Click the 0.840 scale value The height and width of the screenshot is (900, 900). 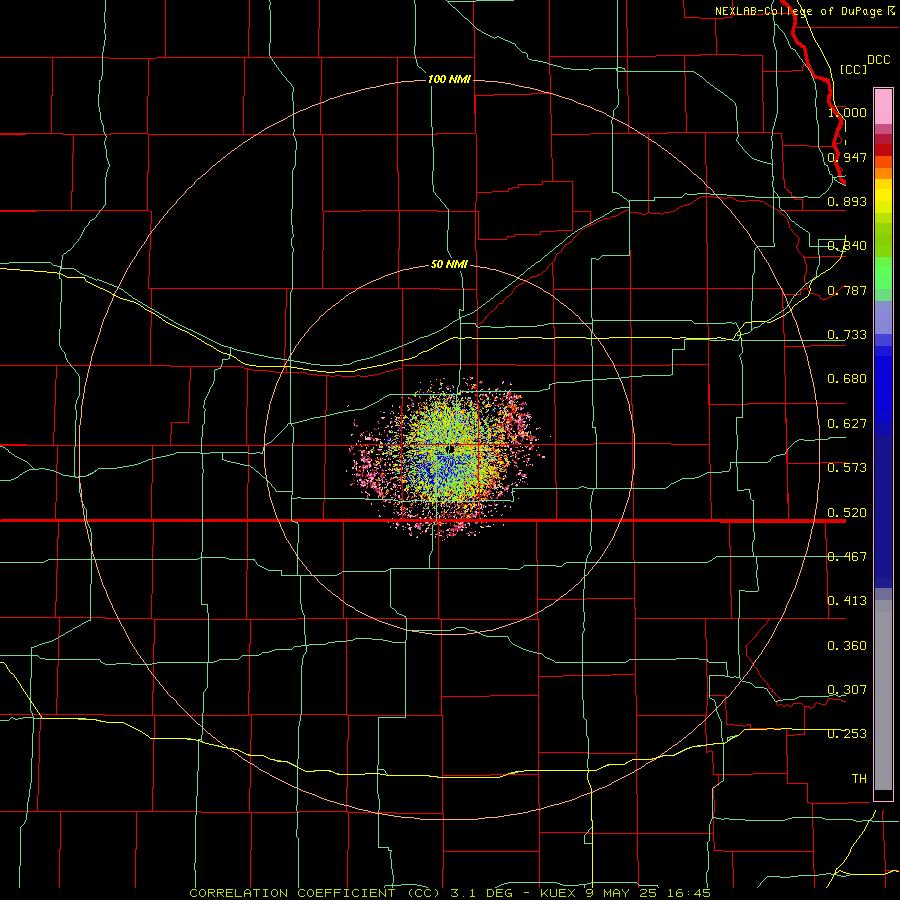(x=847, y=246)
